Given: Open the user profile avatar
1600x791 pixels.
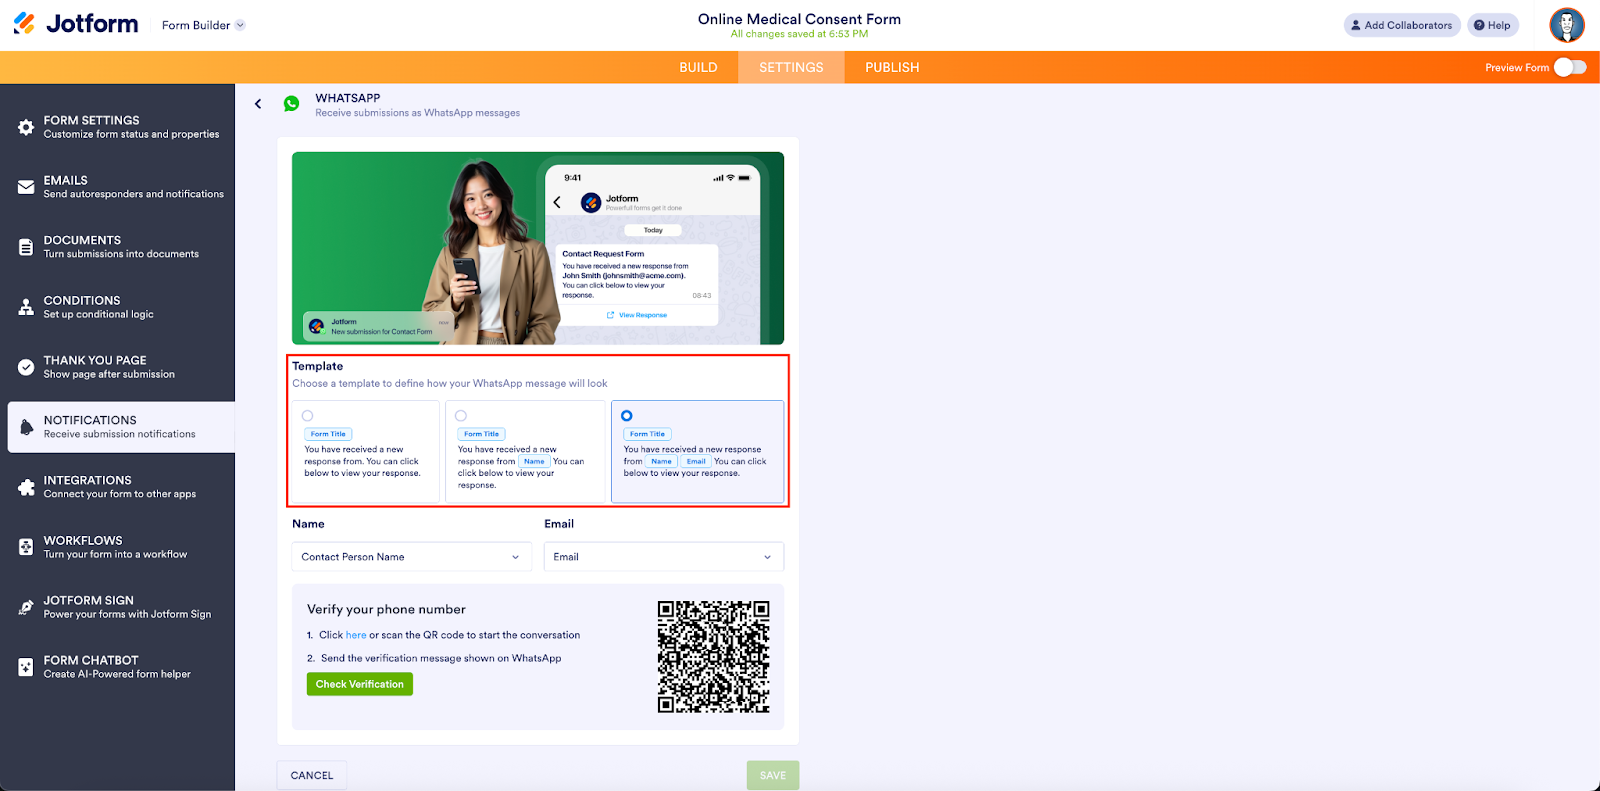Looking at the screenshot, I should click(1566, 25).
